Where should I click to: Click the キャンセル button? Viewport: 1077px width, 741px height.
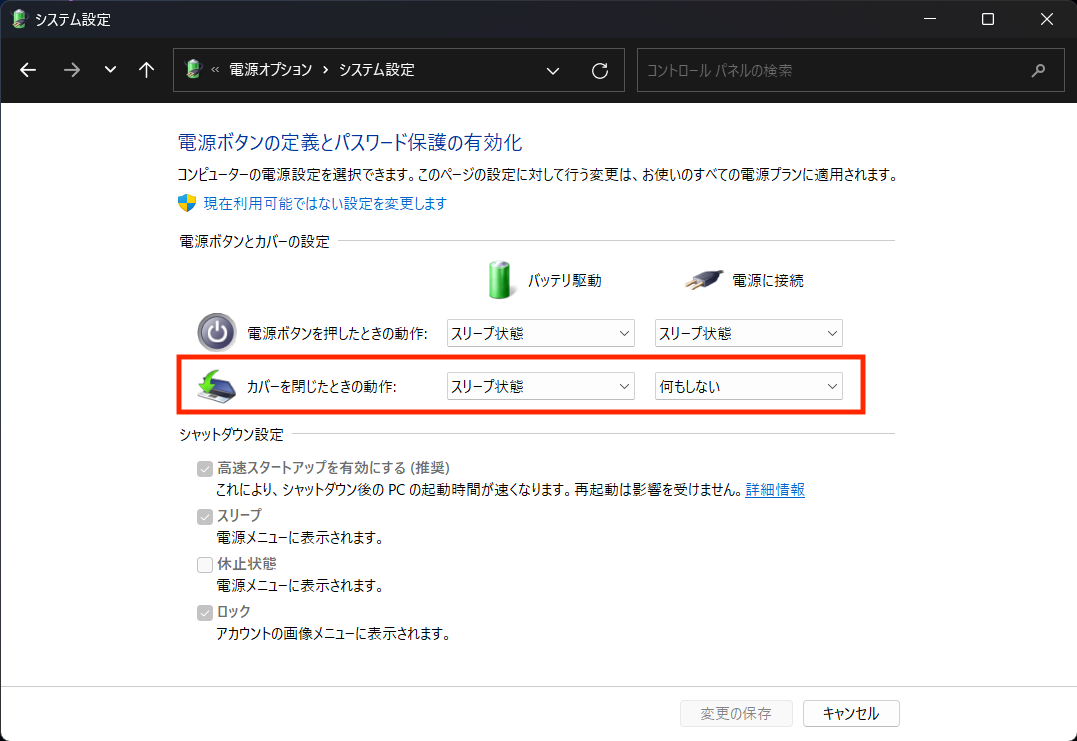tap(850, 713)
